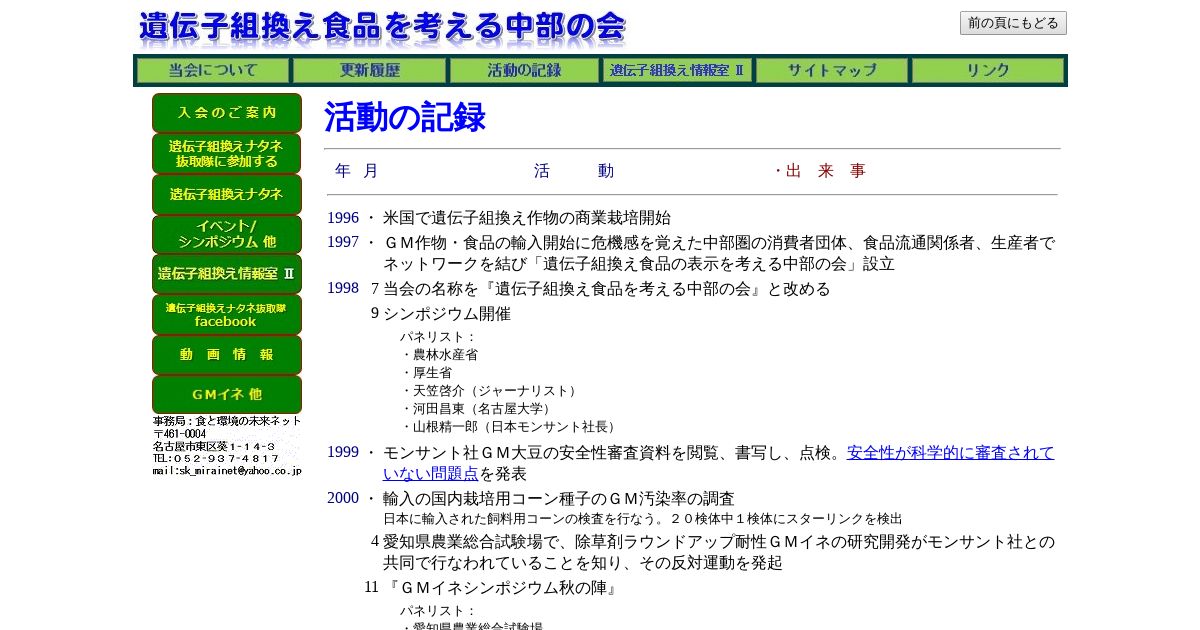Click the 1998 year entry
The image size is (1200, 630).
coord(343,288)
